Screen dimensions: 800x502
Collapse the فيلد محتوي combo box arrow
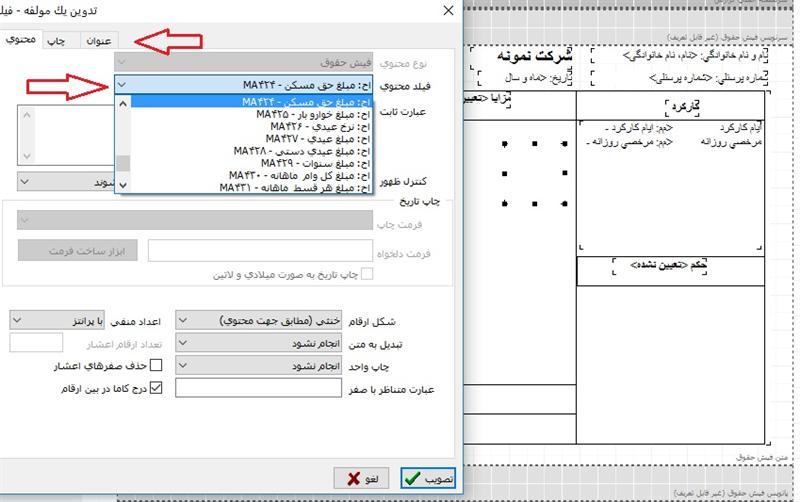tap(123, 86)
